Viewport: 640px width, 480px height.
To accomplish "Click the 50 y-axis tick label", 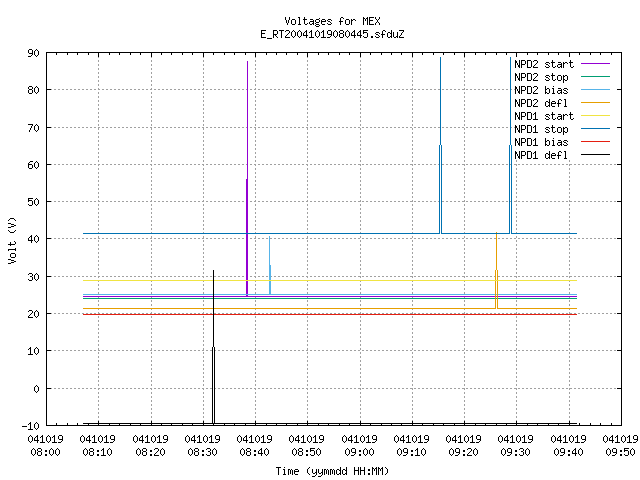I will 33,202.
